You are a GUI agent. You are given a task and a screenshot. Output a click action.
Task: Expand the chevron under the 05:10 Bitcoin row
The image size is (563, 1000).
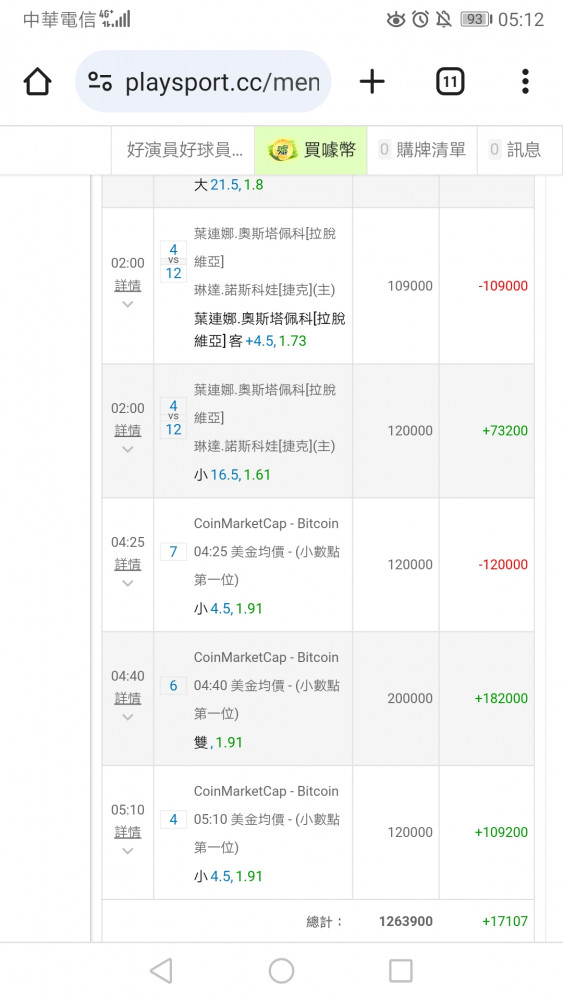128,851
